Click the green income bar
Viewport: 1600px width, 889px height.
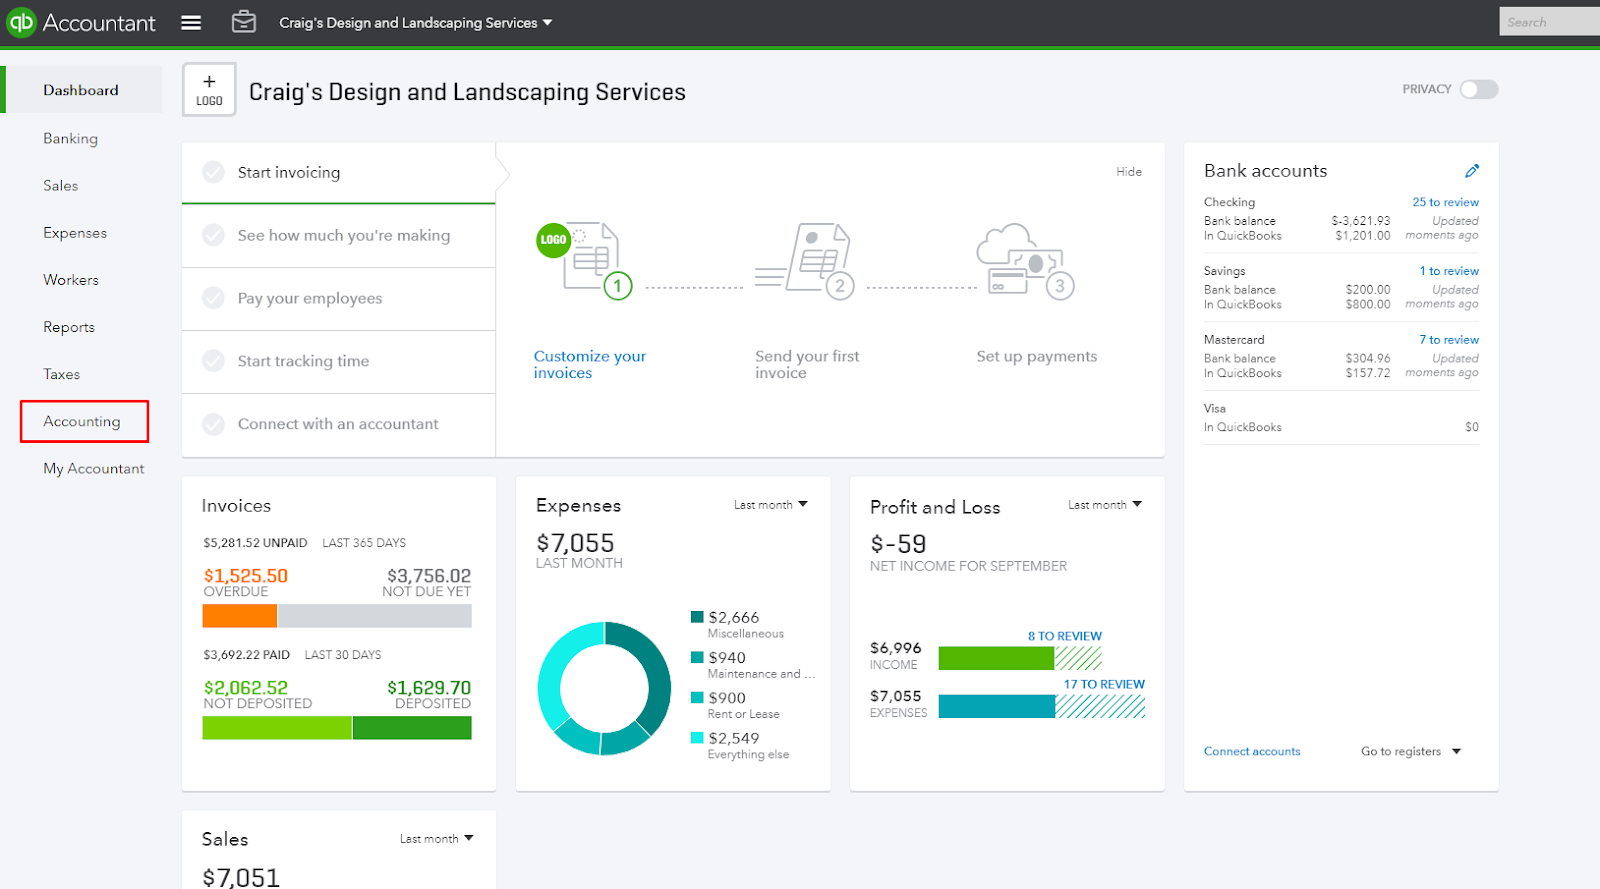pos(996,658)
